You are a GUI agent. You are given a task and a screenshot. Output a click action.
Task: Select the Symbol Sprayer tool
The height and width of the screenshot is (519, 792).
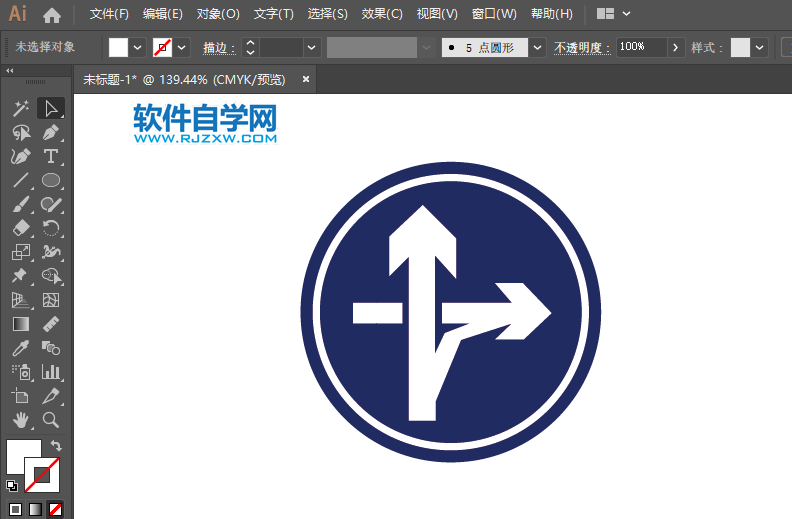tap(21, 373)
